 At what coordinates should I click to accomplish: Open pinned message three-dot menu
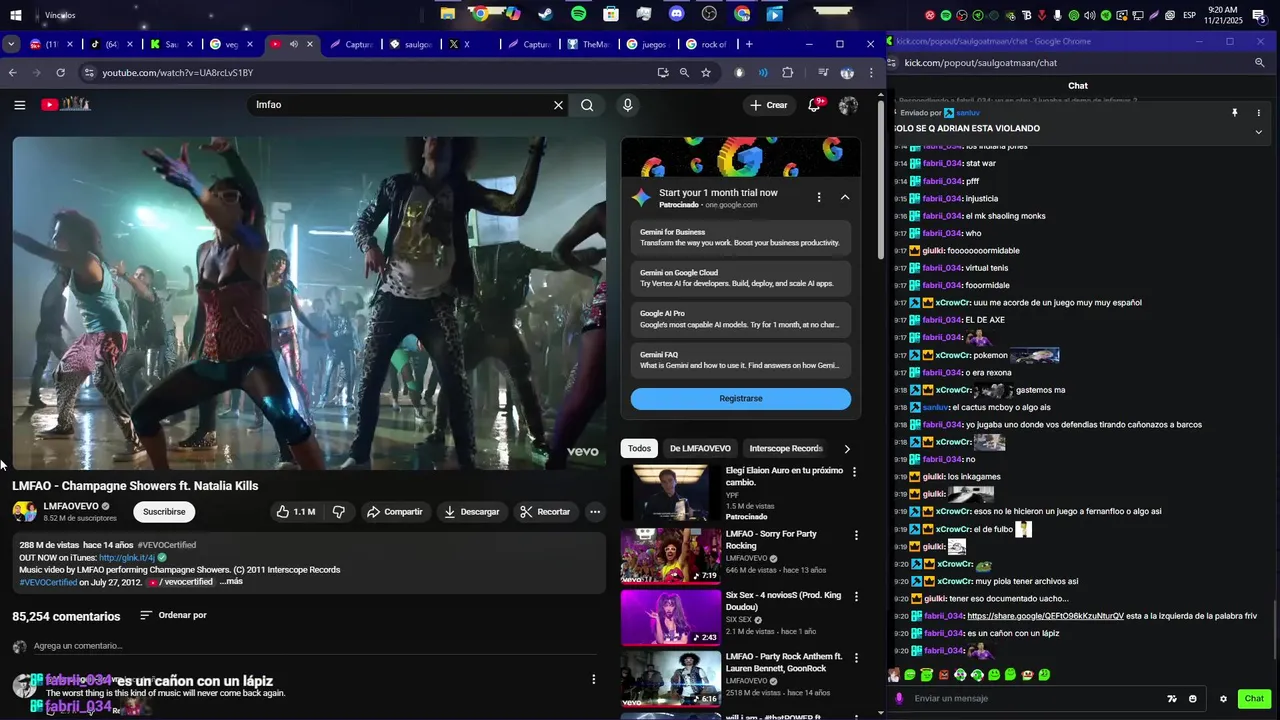pos(1259,113)
